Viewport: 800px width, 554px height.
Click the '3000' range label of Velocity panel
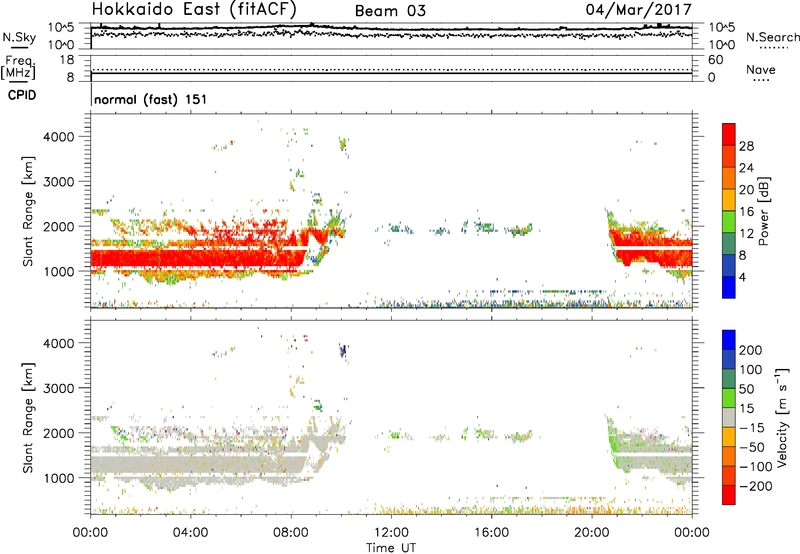pyautogui.click(x=59, y=388)
